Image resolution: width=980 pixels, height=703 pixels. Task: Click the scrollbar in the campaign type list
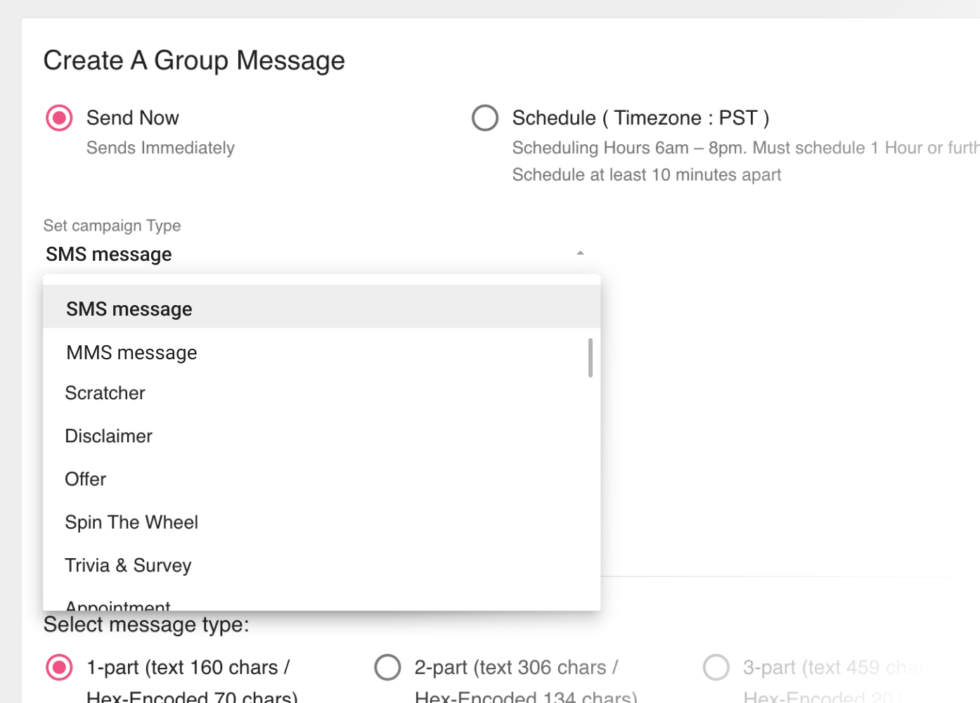590,356
